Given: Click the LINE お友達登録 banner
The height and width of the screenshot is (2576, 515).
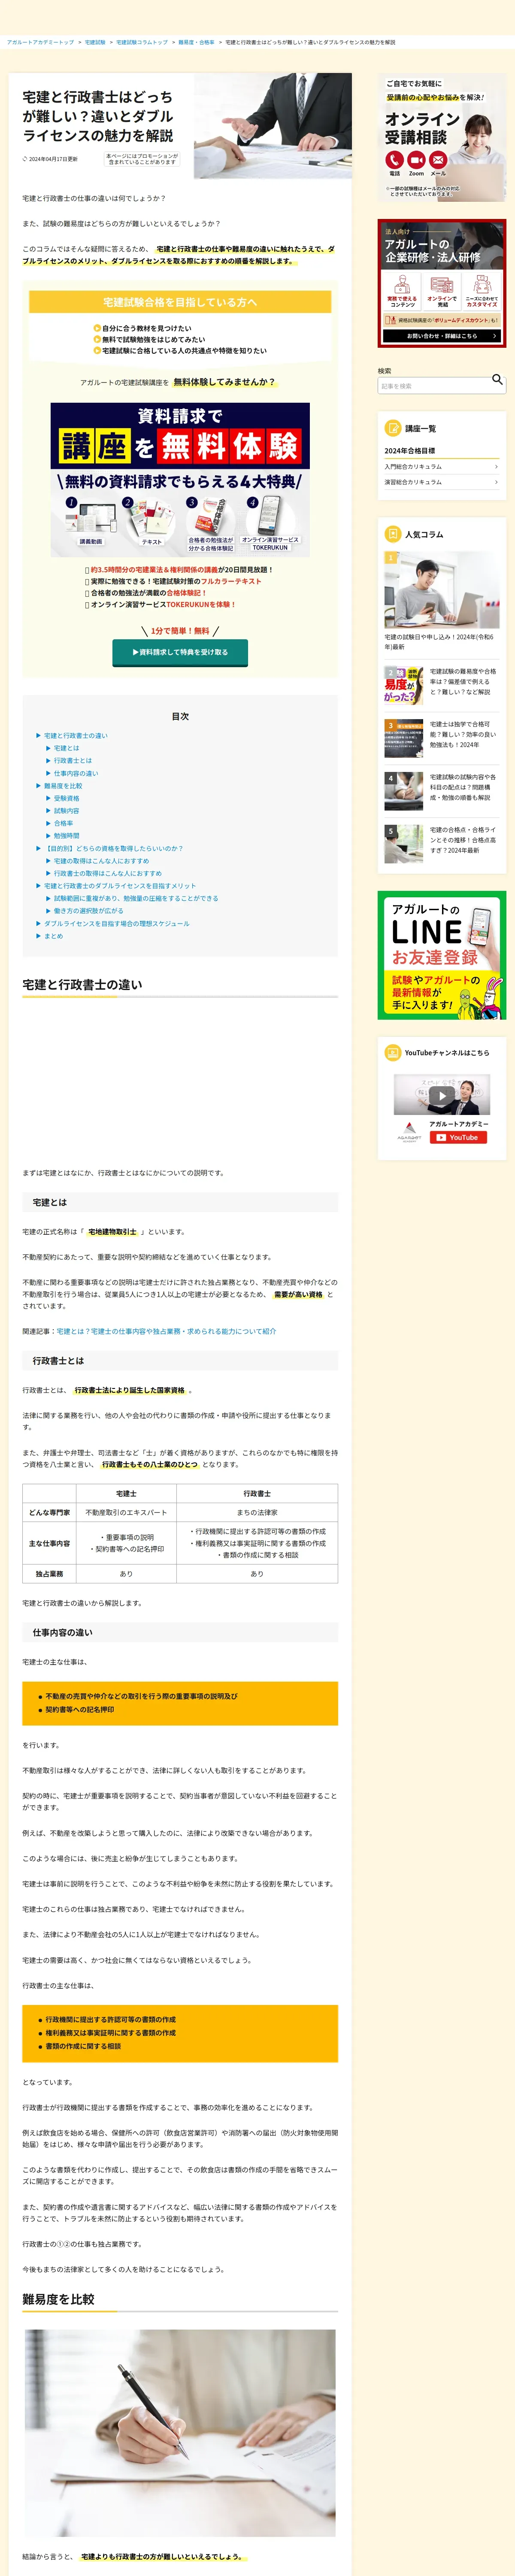Looking at the screenshot, I should pyautogui.click(x=442, y=955).
